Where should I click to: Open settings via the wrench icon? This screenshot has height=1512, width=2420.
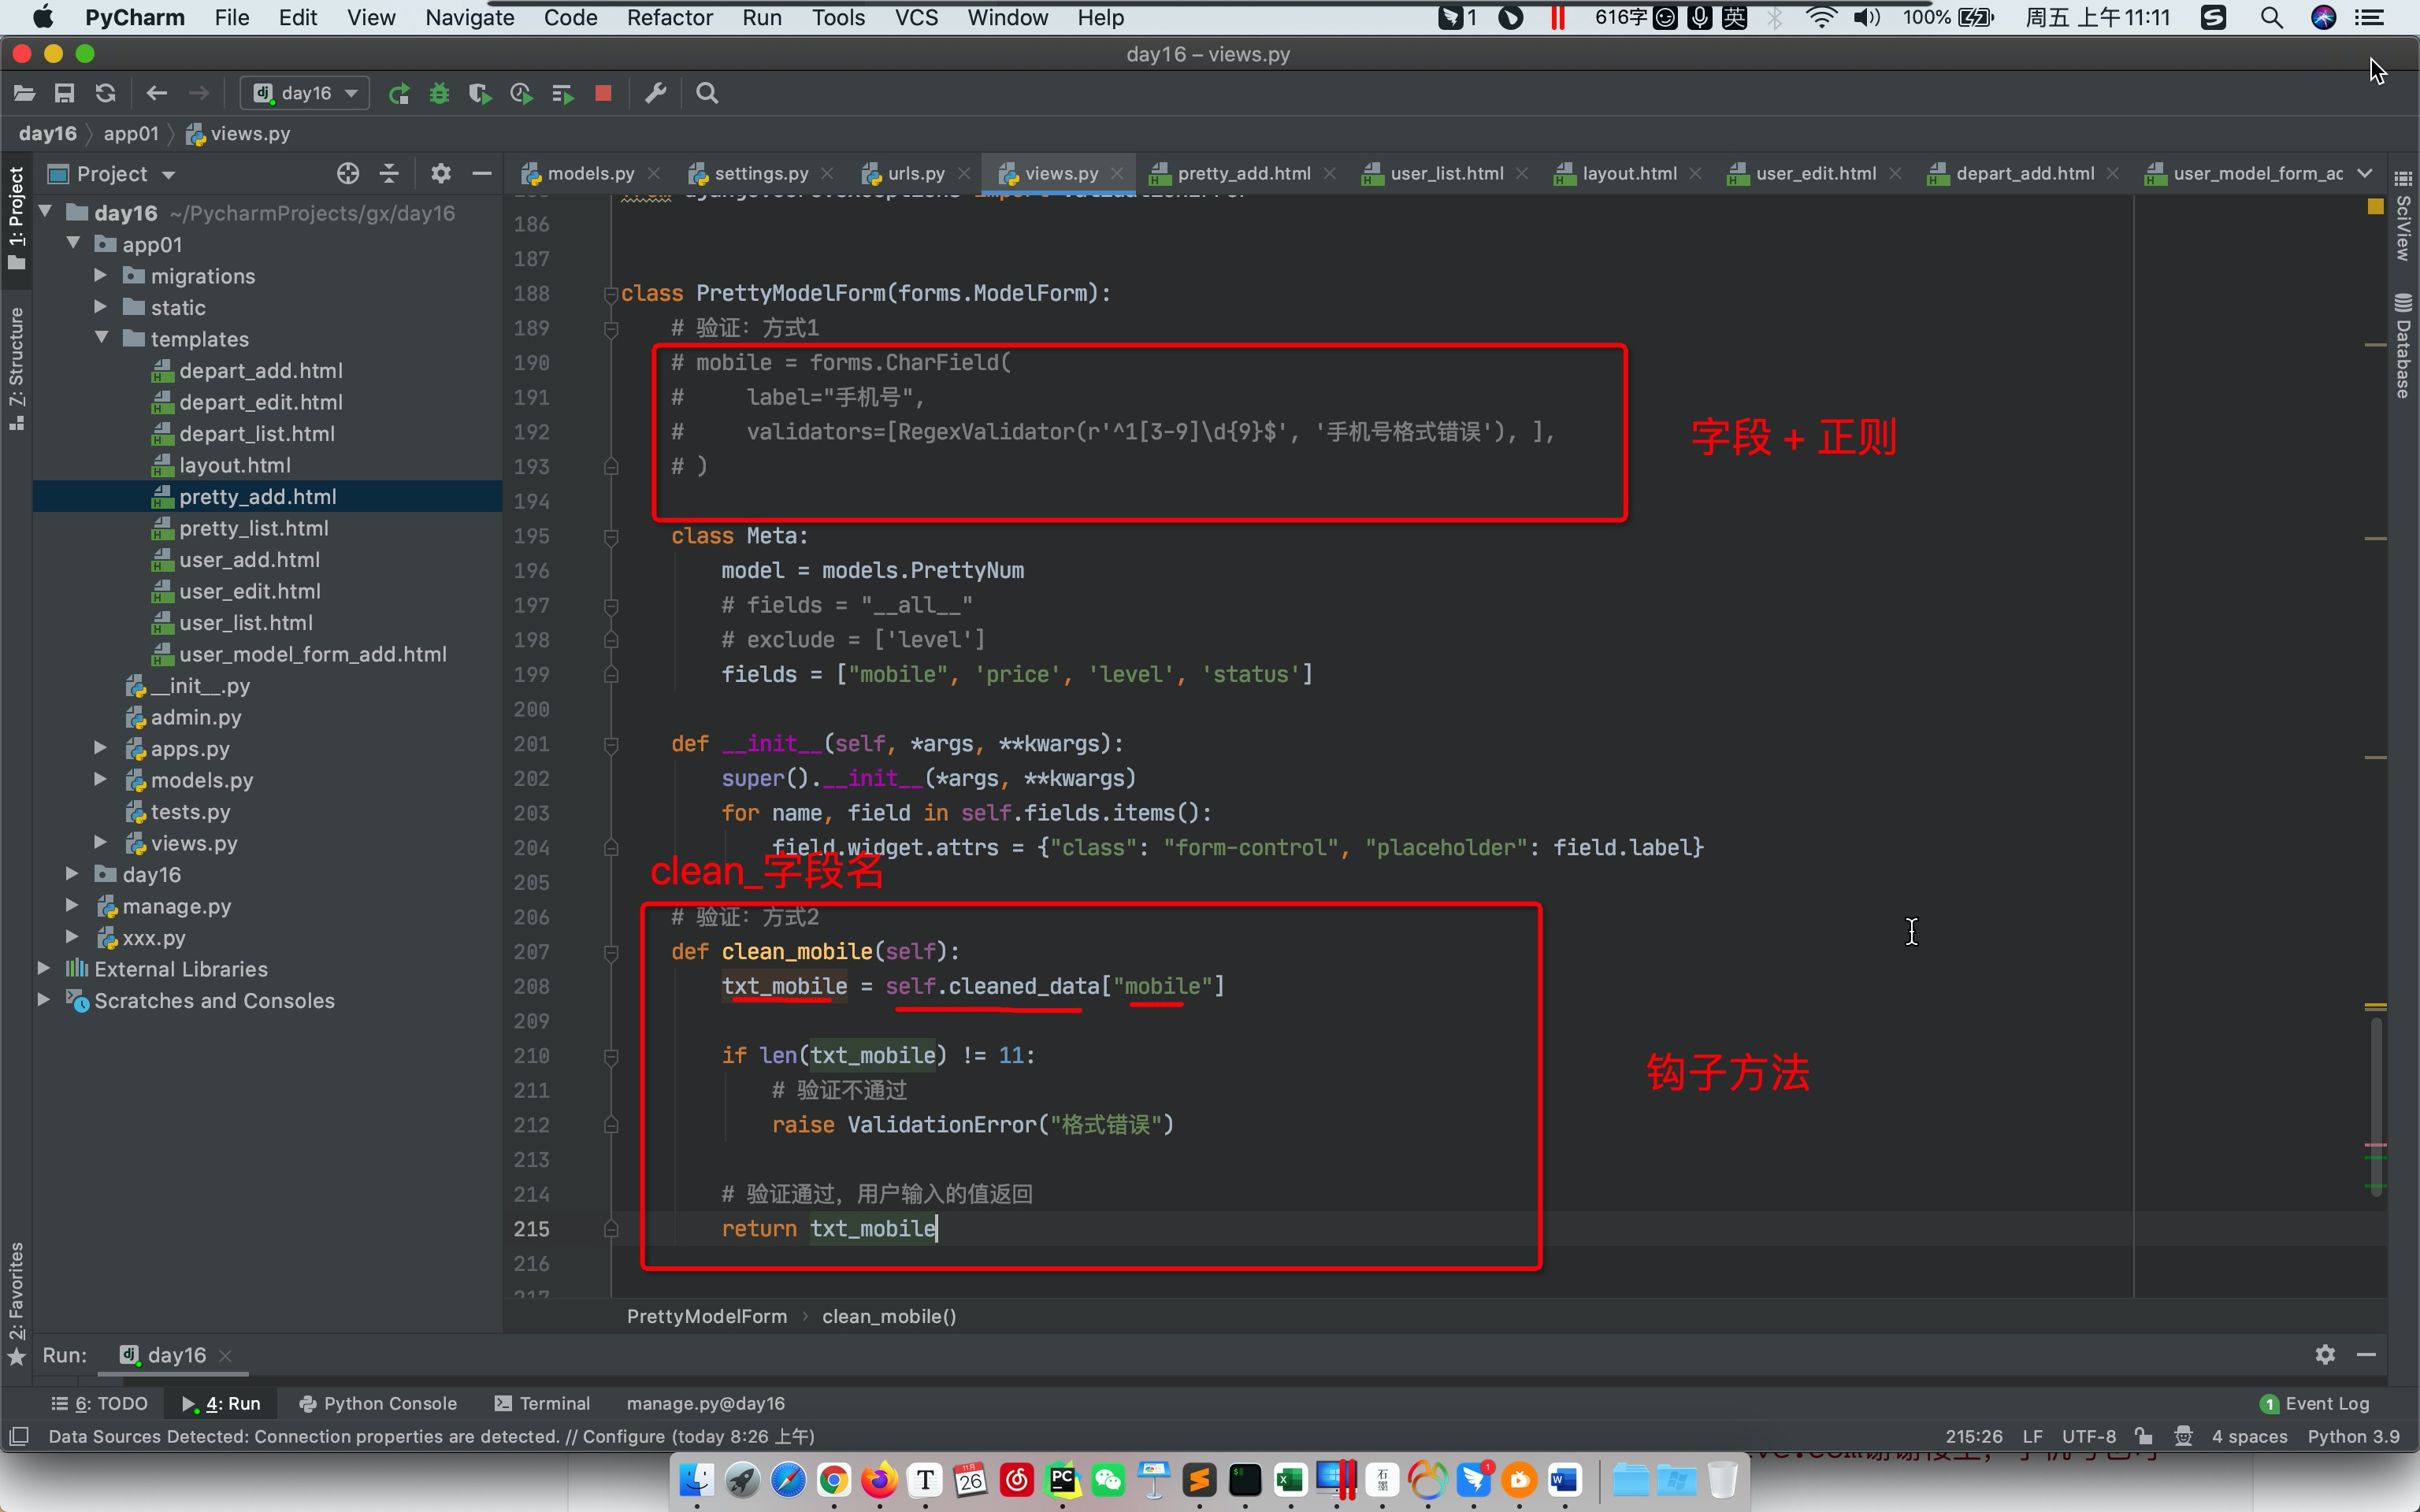click(656, 93)
